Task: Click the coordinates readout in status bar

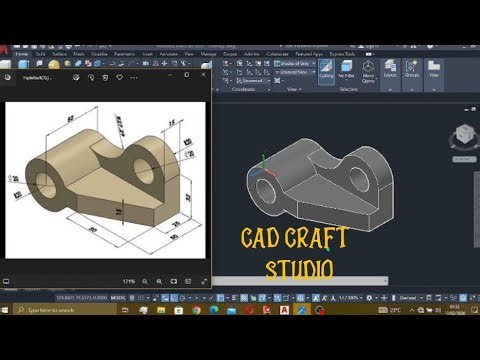Action: tap(82, 298)
